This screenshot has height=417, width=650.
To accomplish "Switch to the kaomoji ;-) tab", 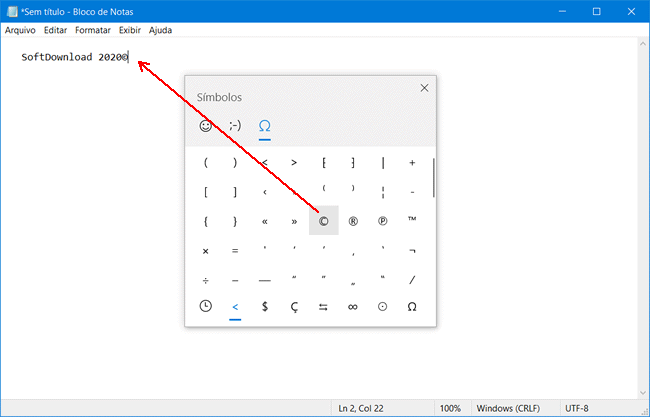I will [x=235, y=126].
